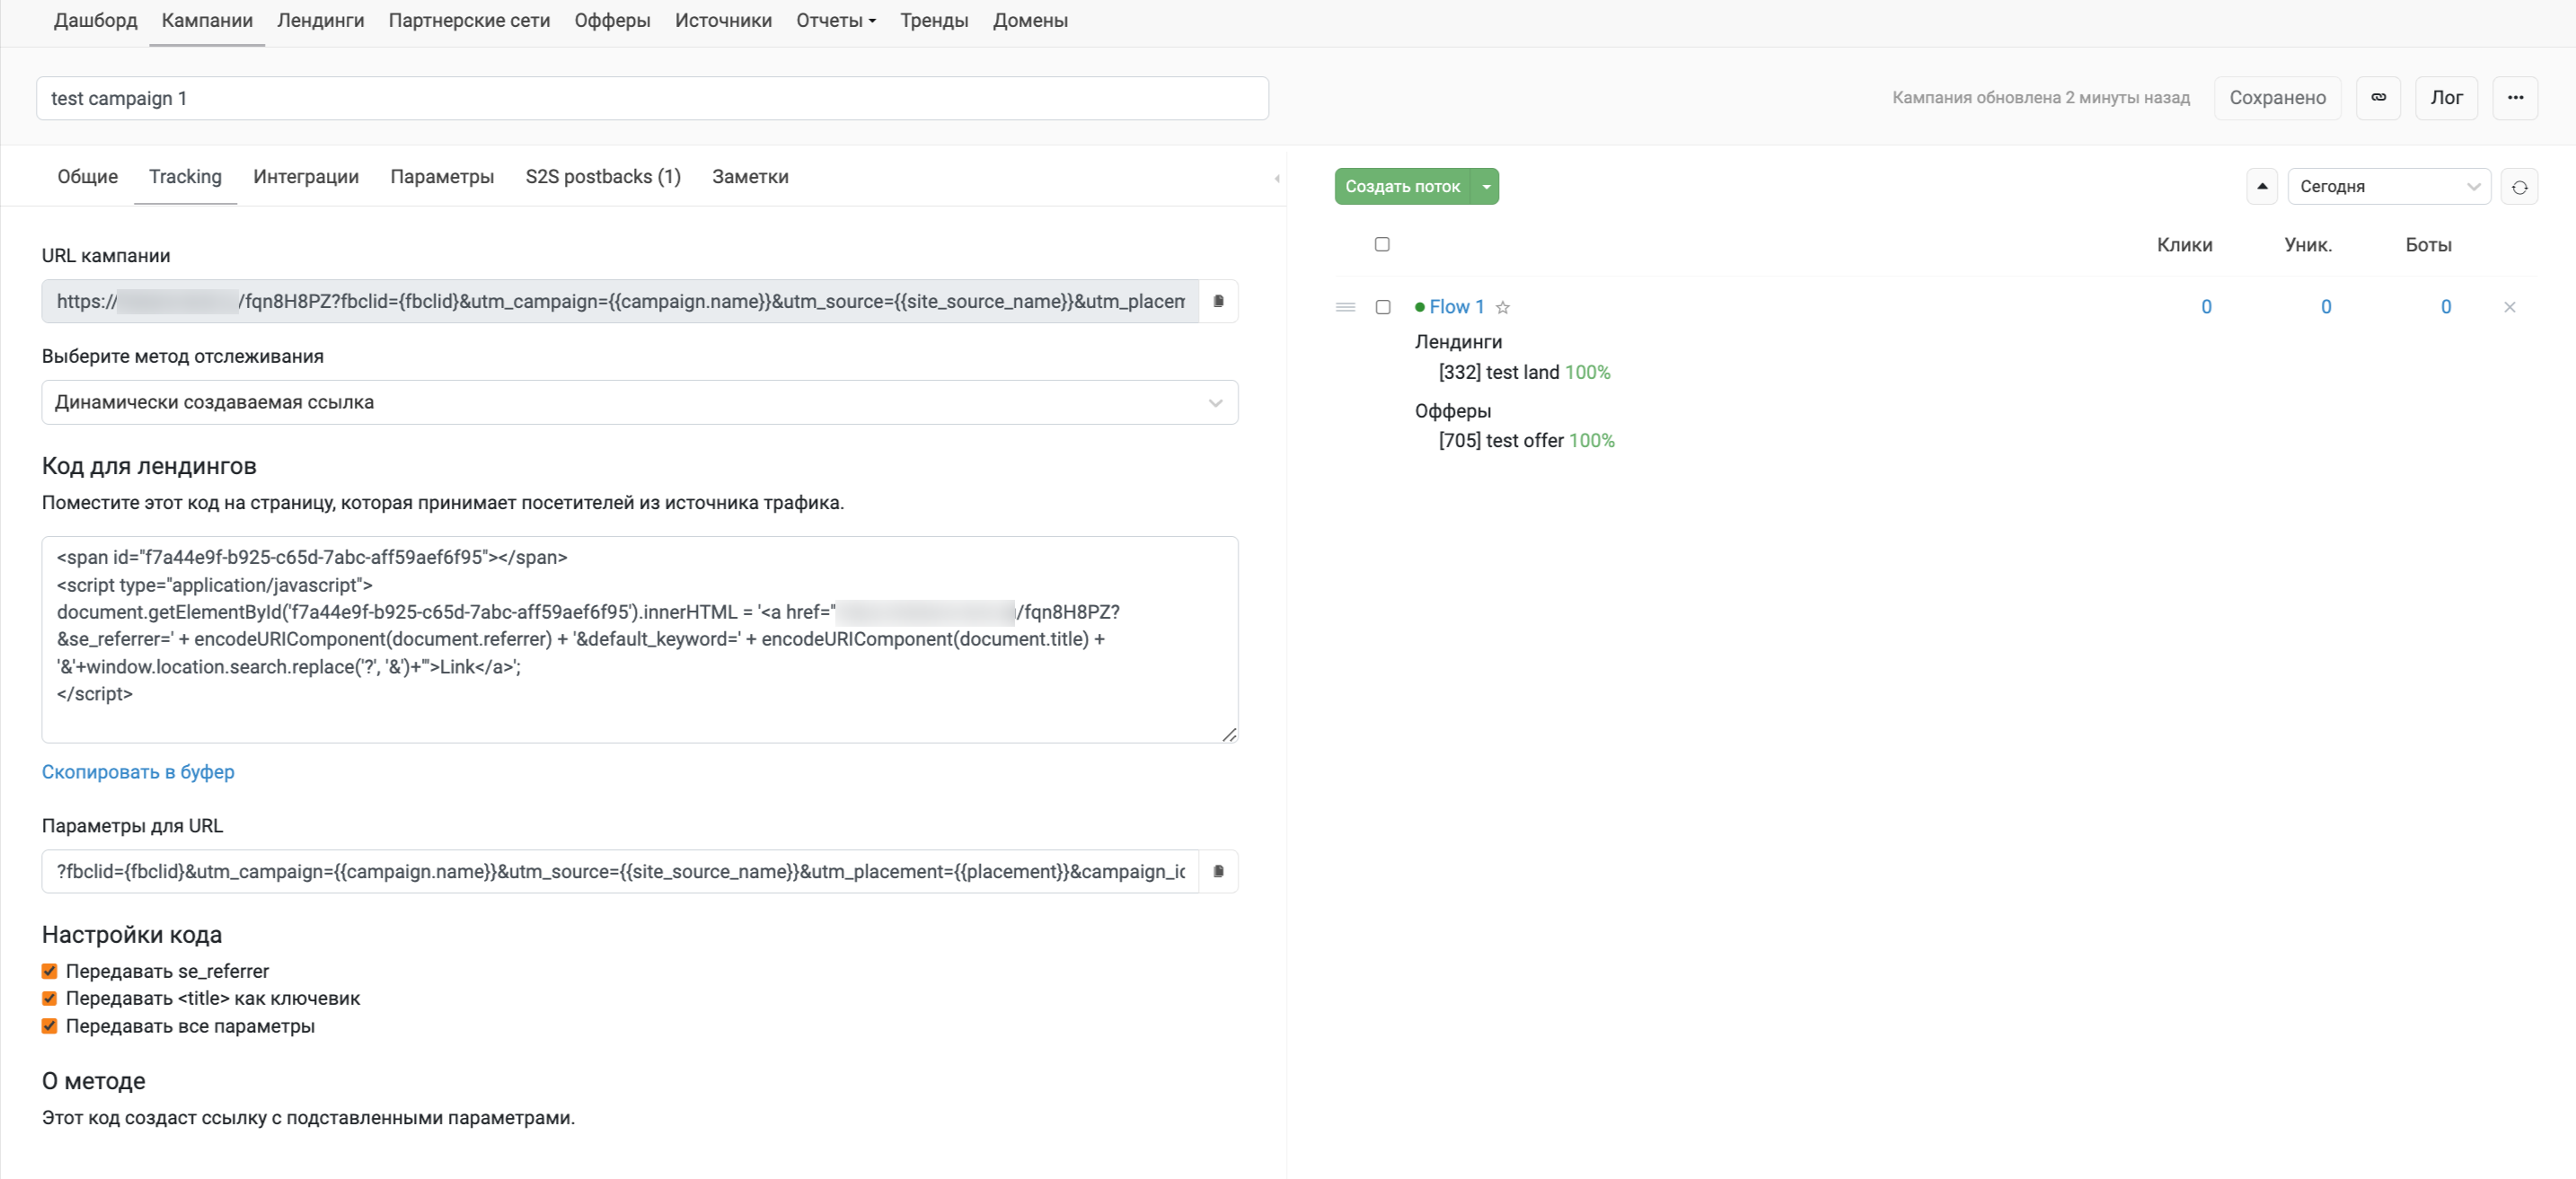Click the Боты column header
The width and height of the screenshot is (2576, 1179).
click(2428, 245)
